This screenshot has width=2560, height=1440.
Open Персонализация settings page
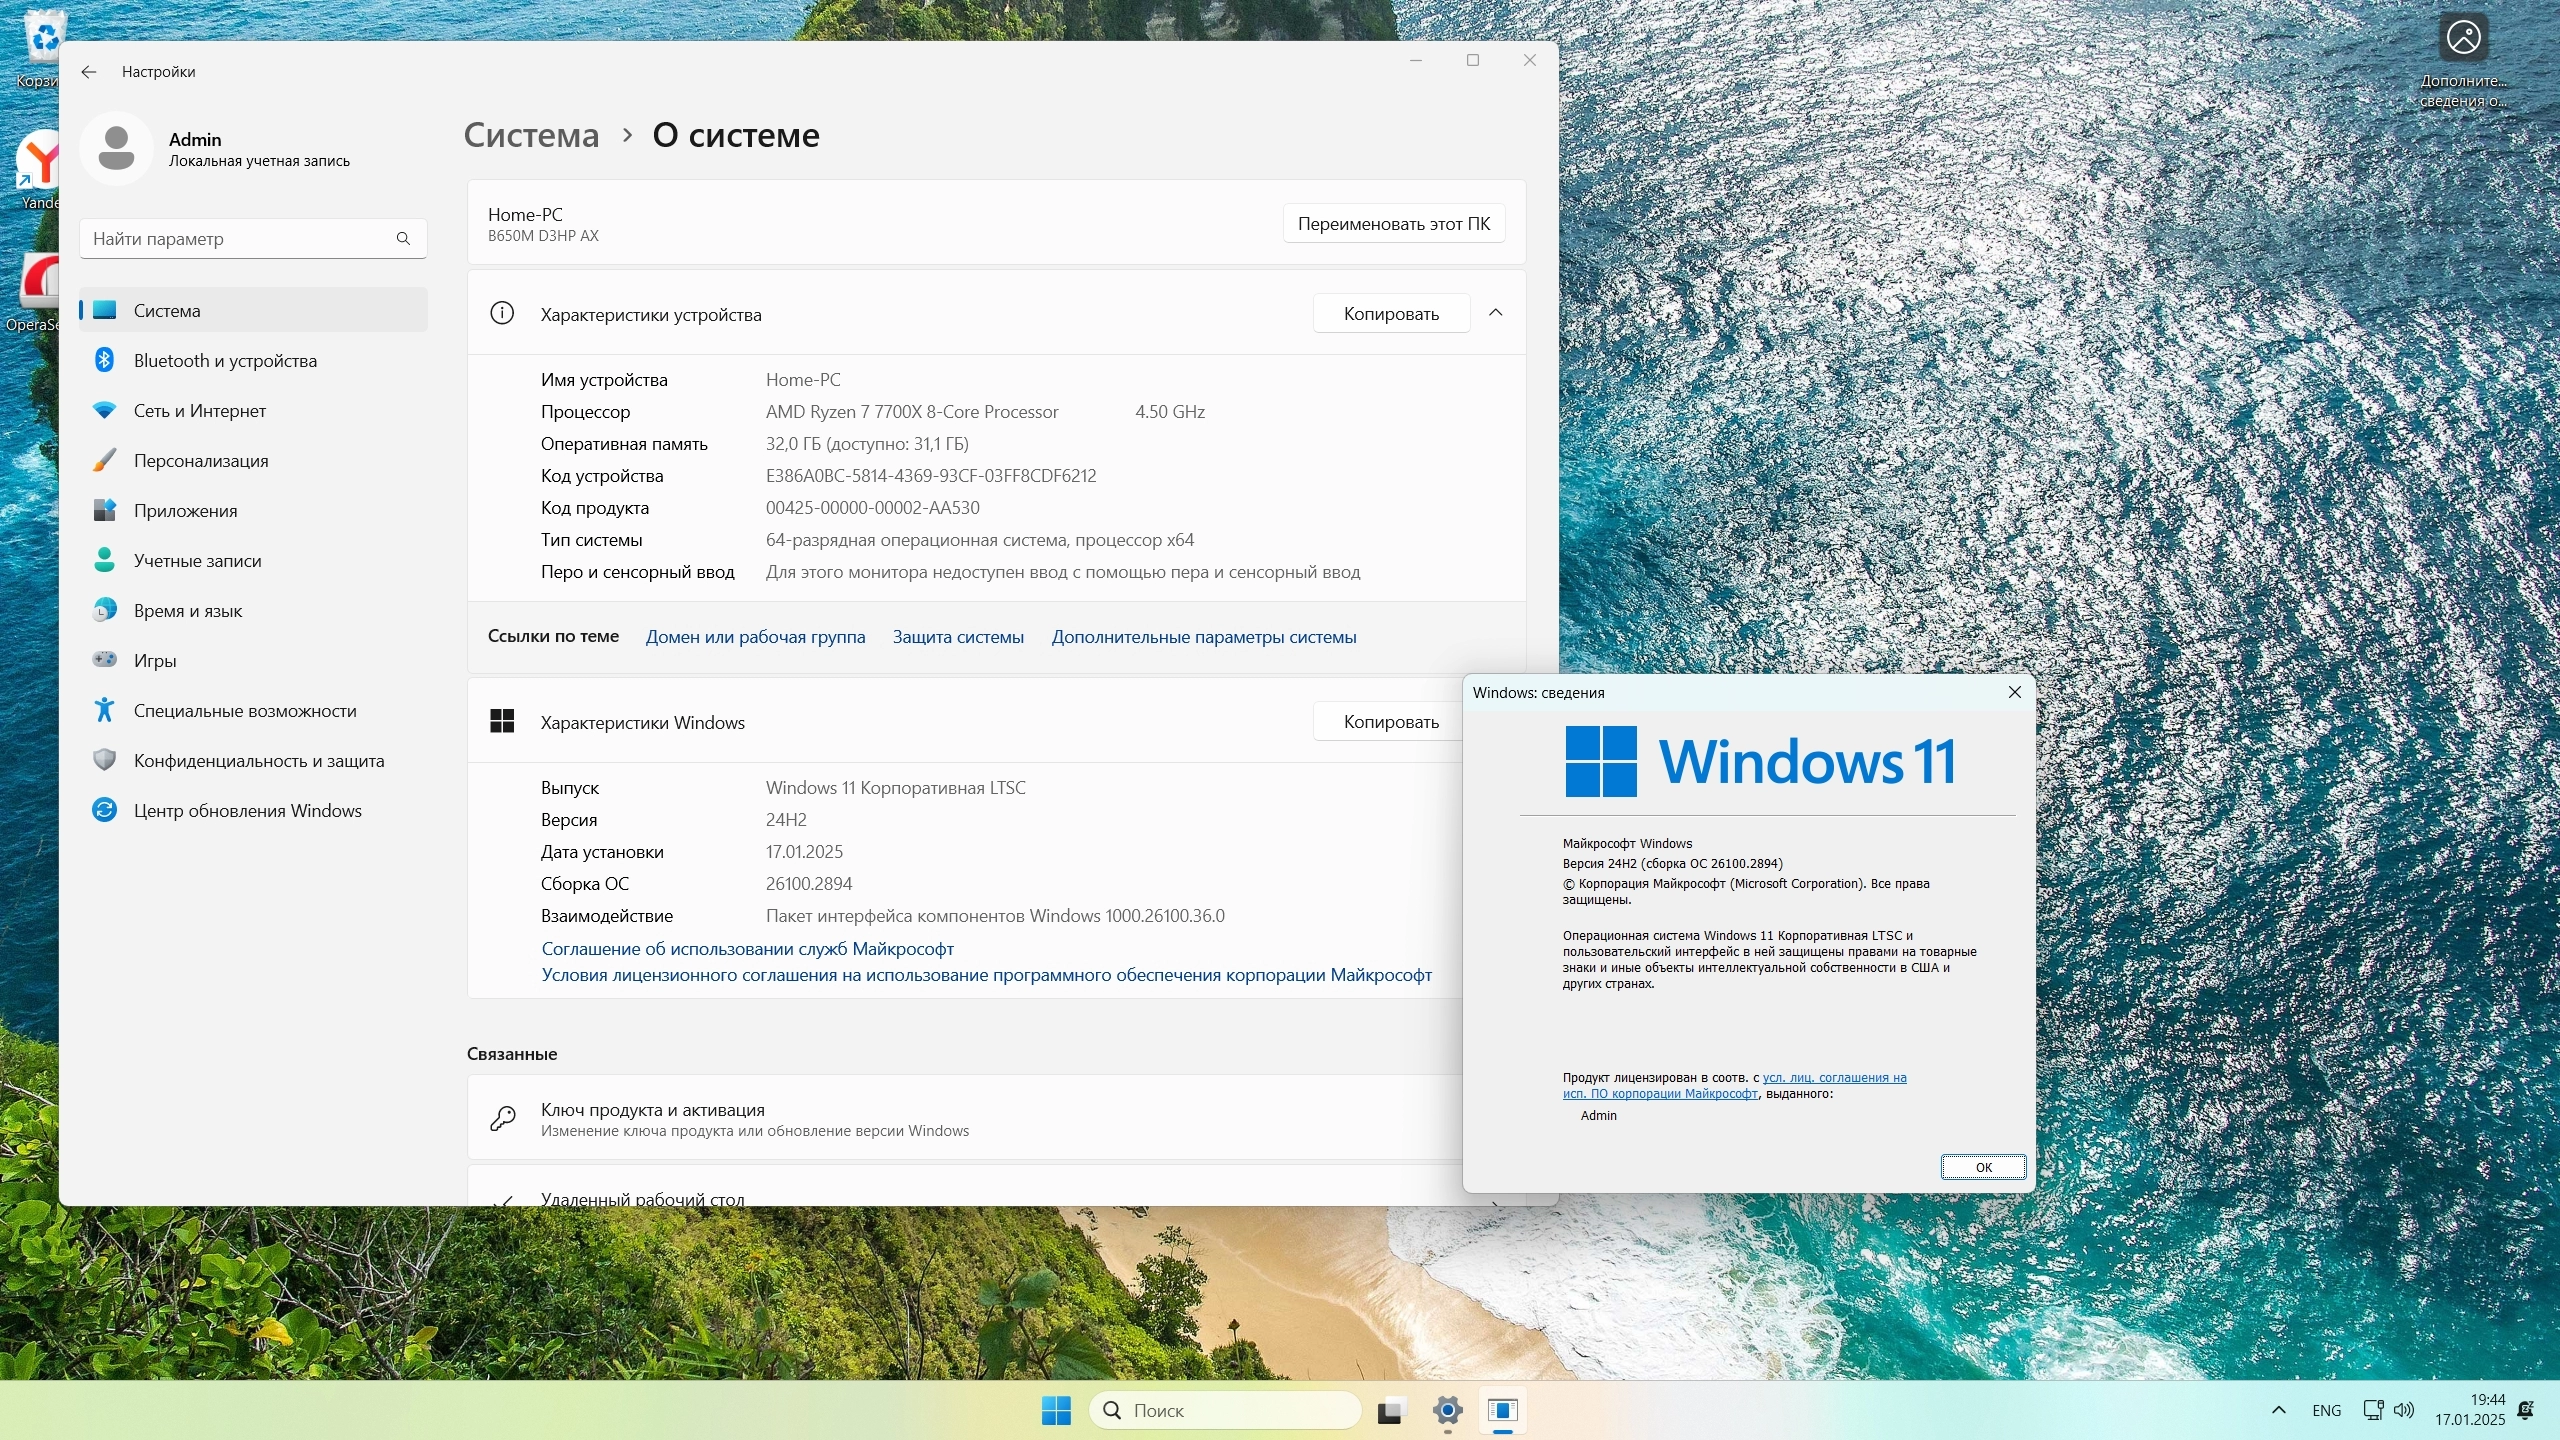tap(201, 461)
